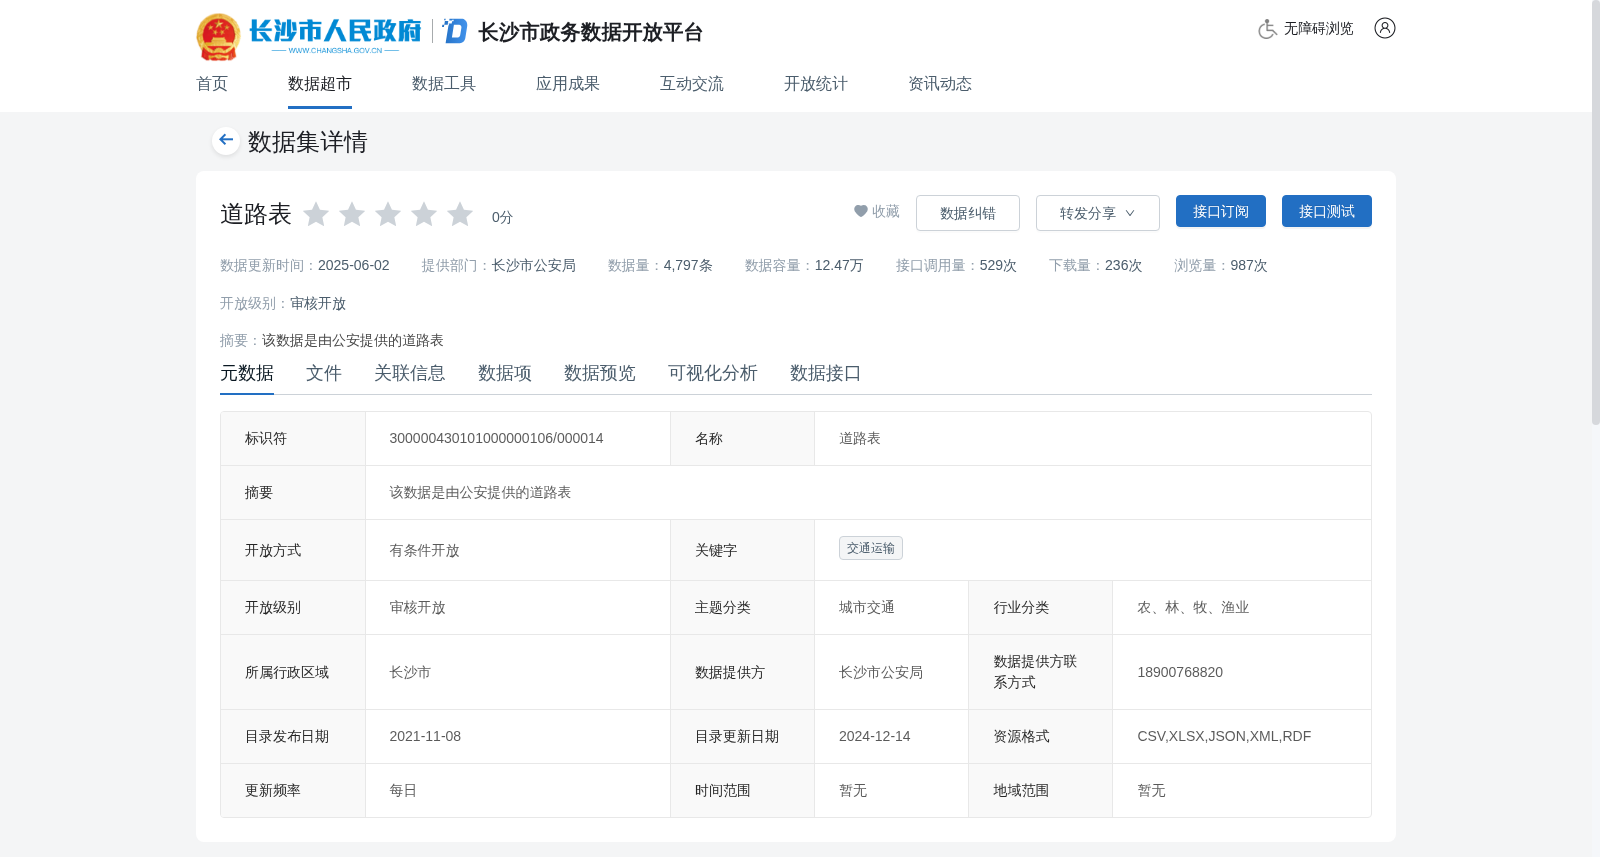This screenshot has height=857, width=1600.
Task: Go to 首页 in navigation
Action: (212, 84)
